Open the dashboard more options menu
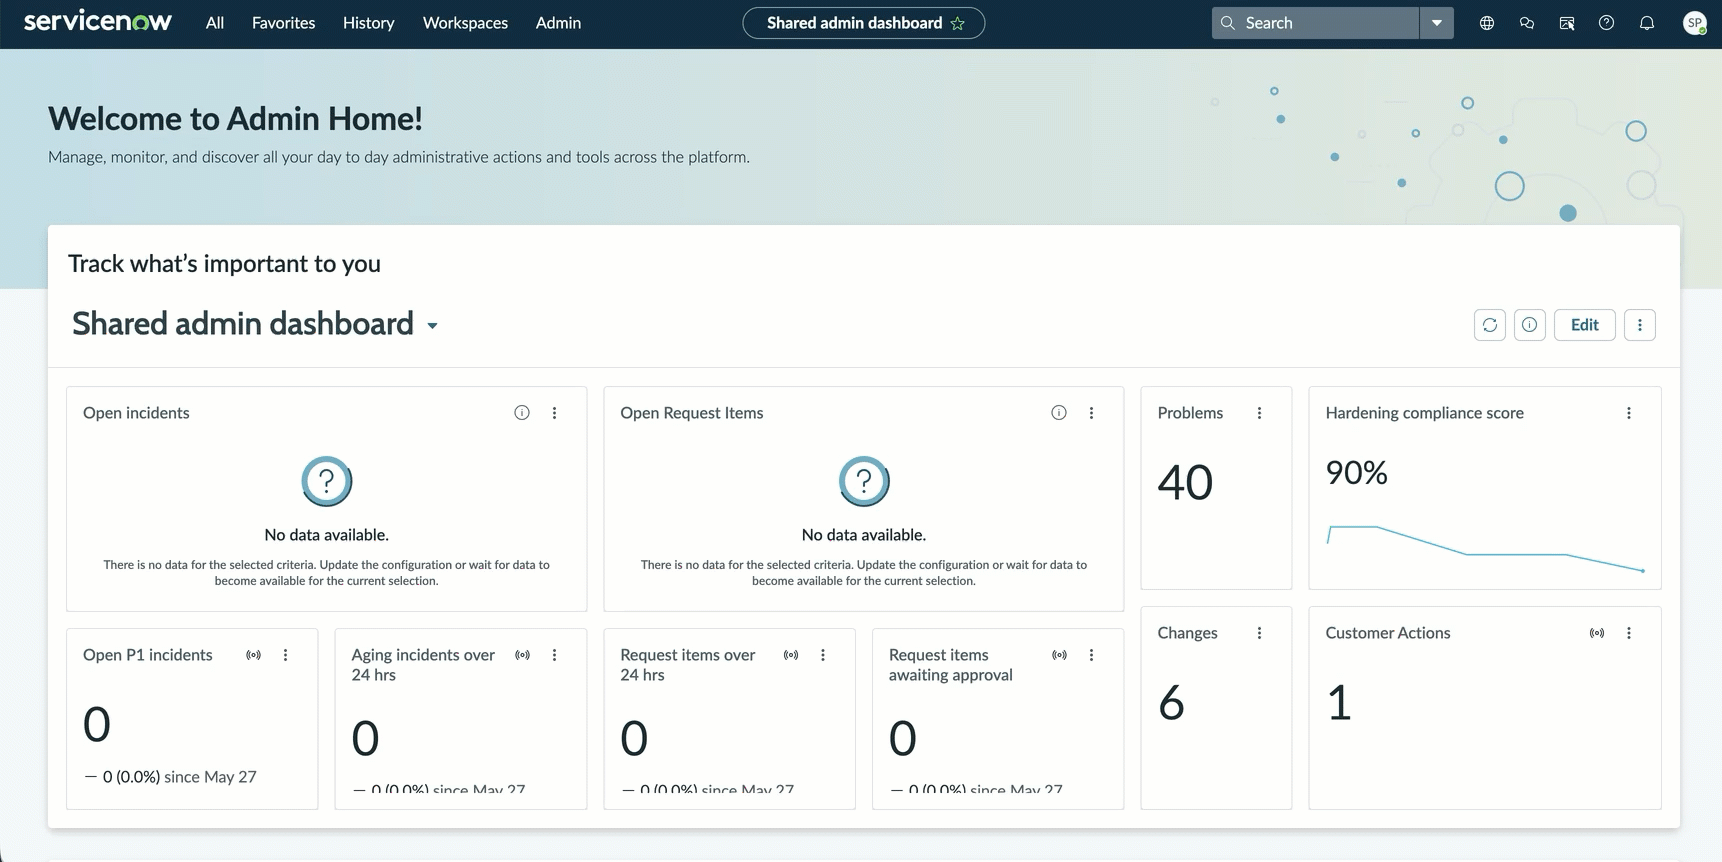This screenshot has height=862, width=1722. [1640, 325]
